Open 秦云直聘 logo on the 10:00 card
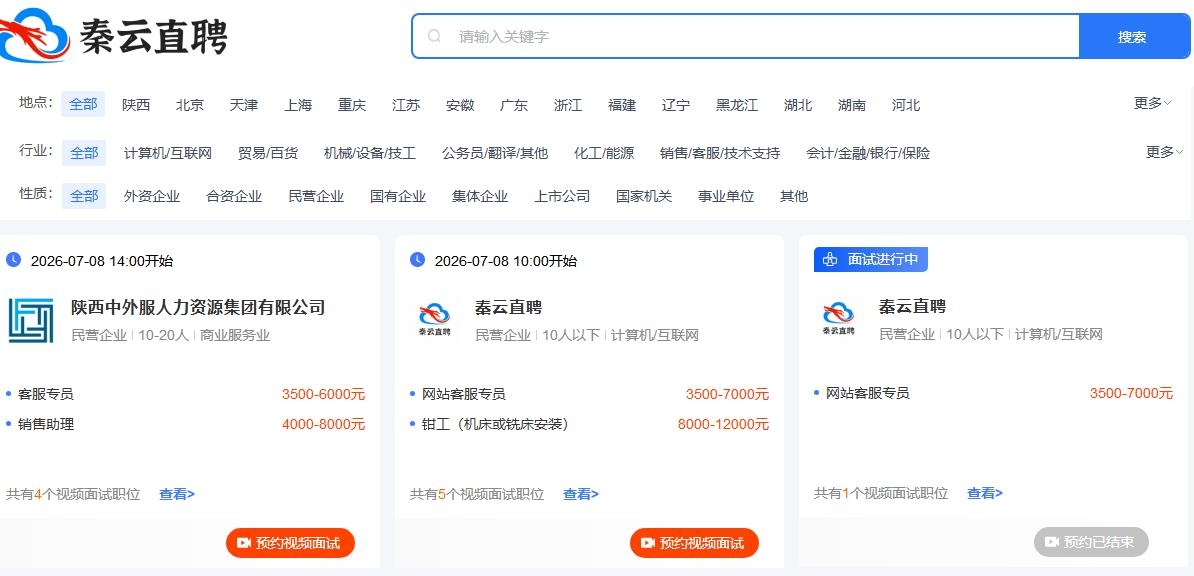1194x576 pixels. click(435, 320)
